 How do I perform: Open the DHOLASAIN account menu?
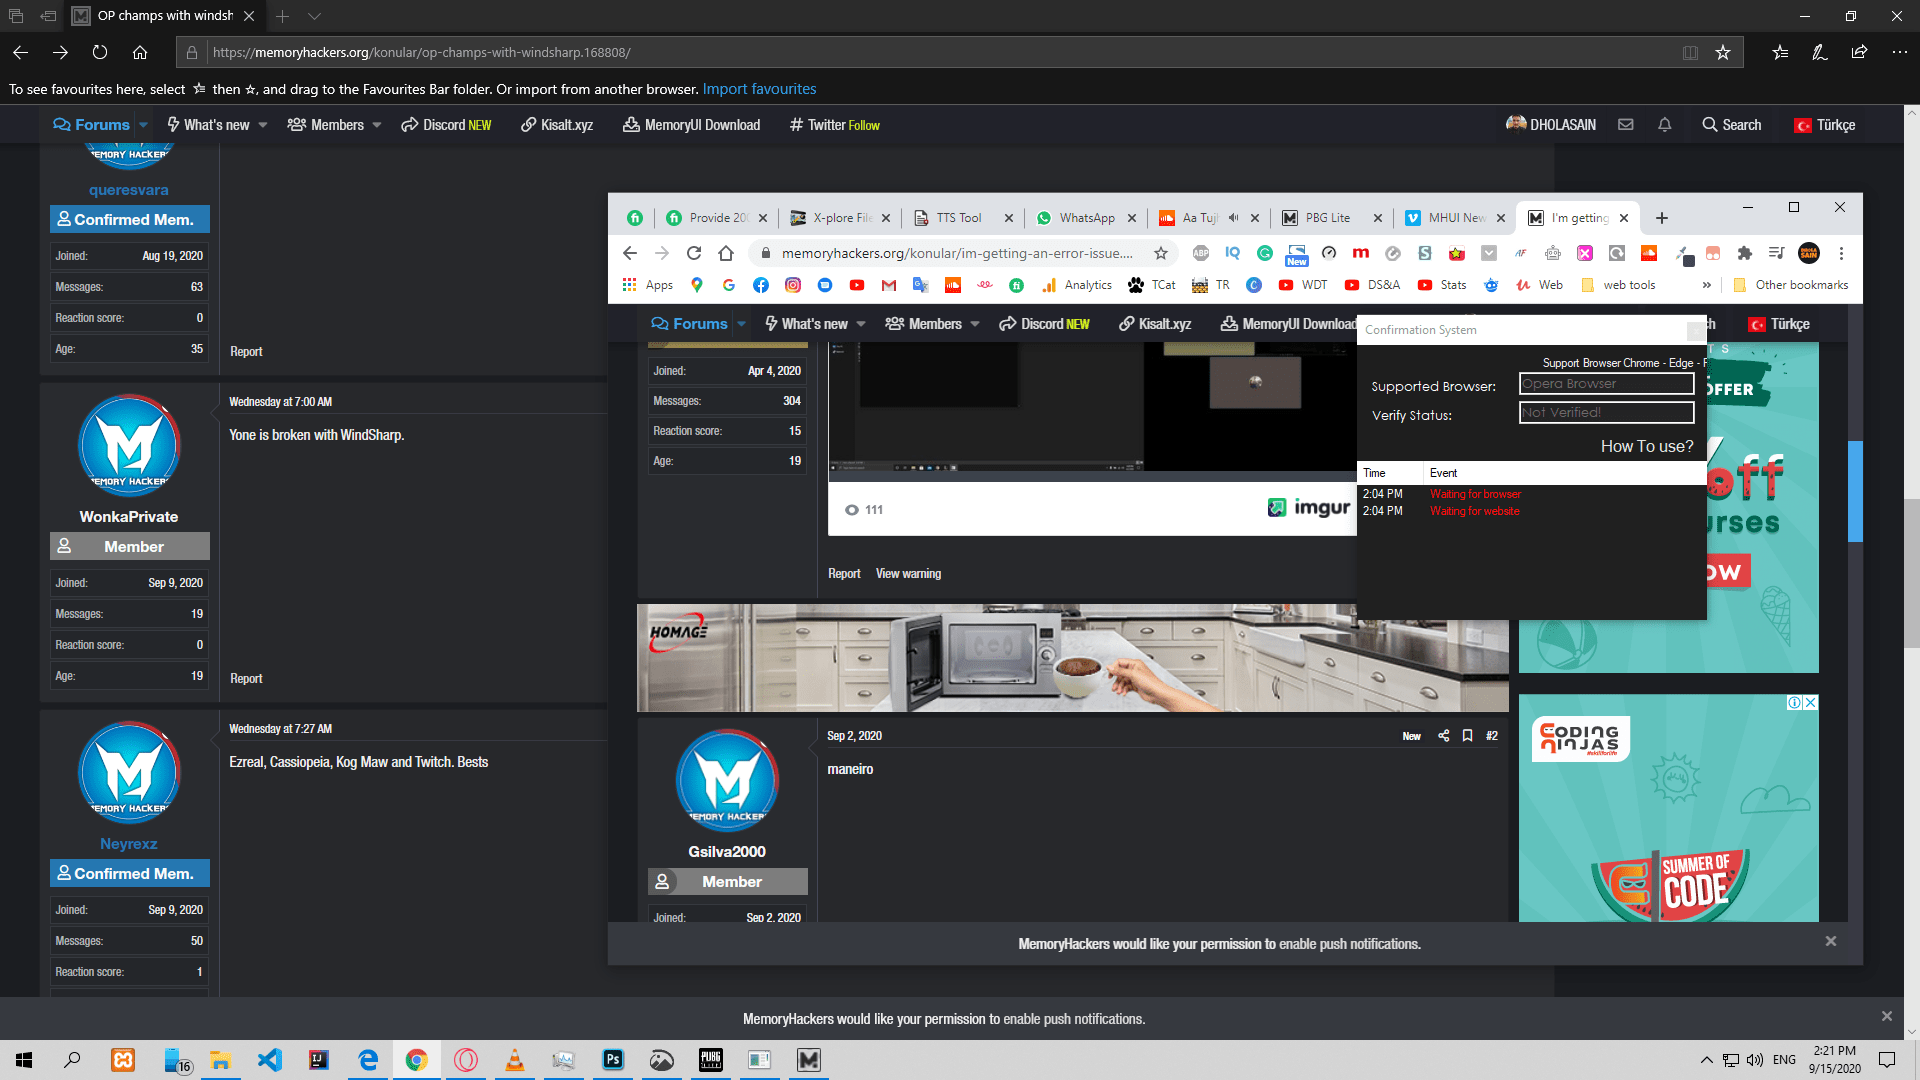coord(1551,125)
